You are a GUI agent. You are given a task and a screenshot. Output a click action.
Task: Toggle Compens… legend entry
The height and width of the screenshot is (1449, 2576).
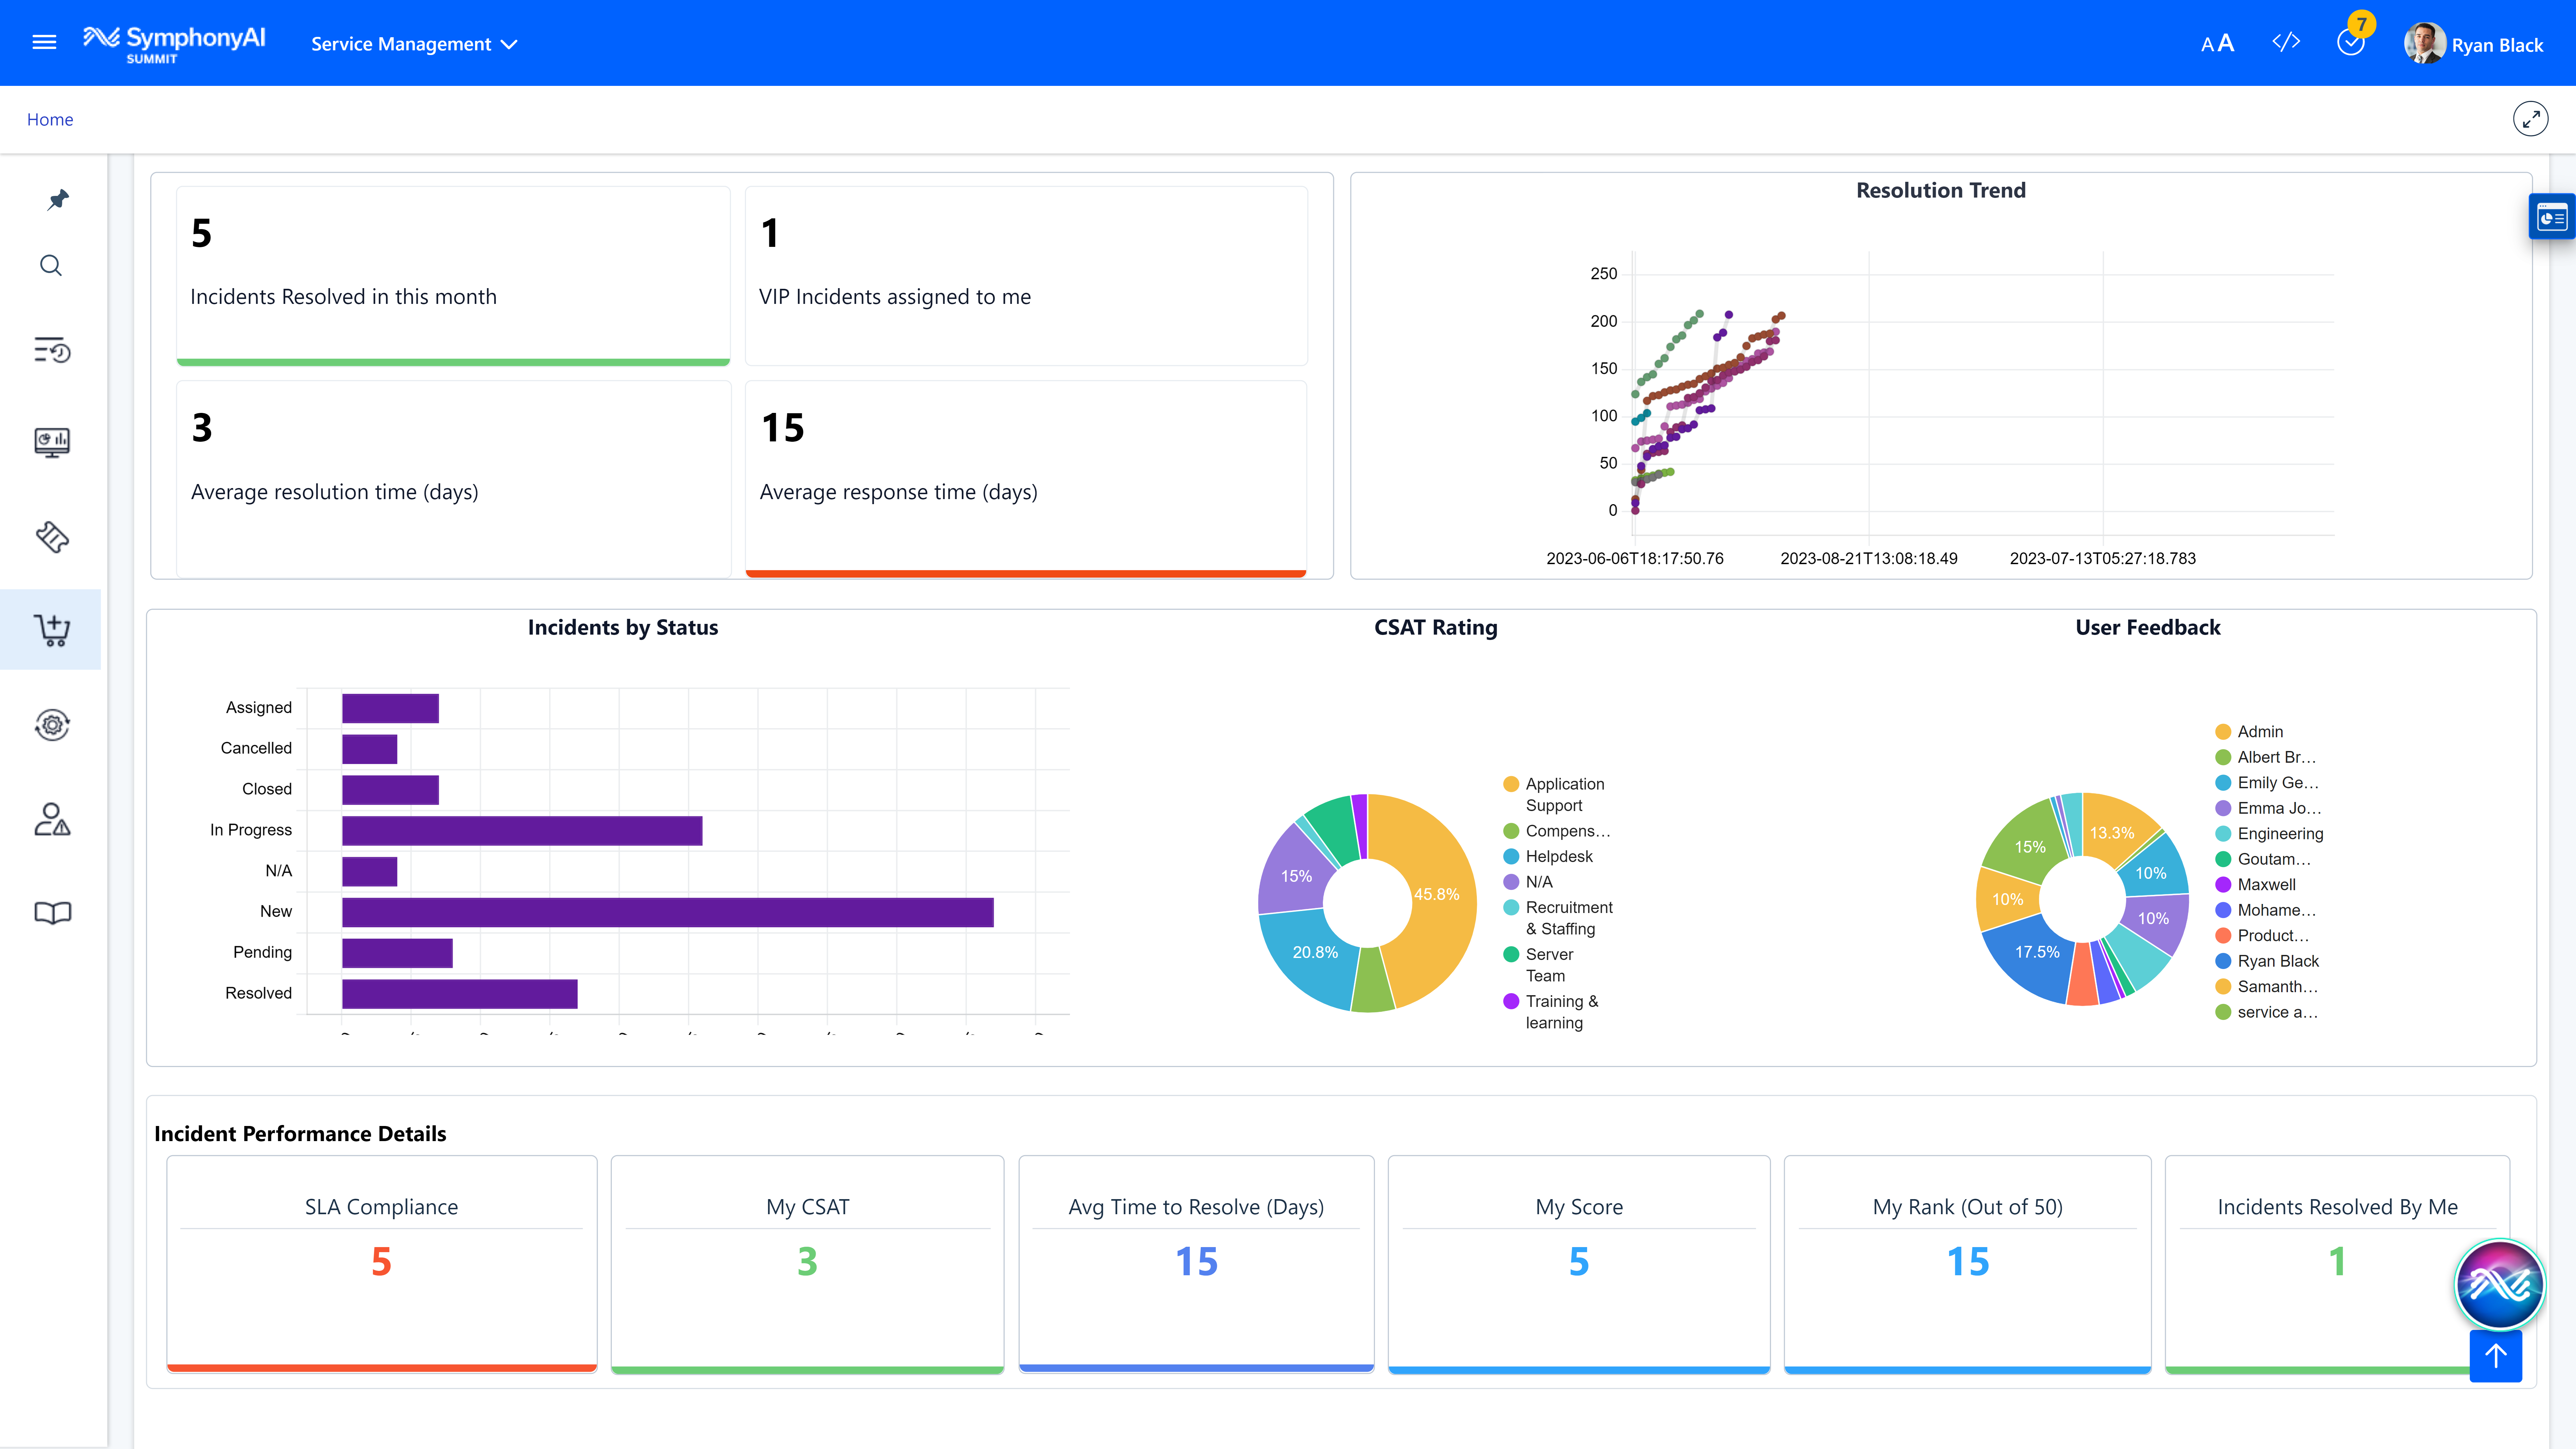click(x=1557, y=831)
